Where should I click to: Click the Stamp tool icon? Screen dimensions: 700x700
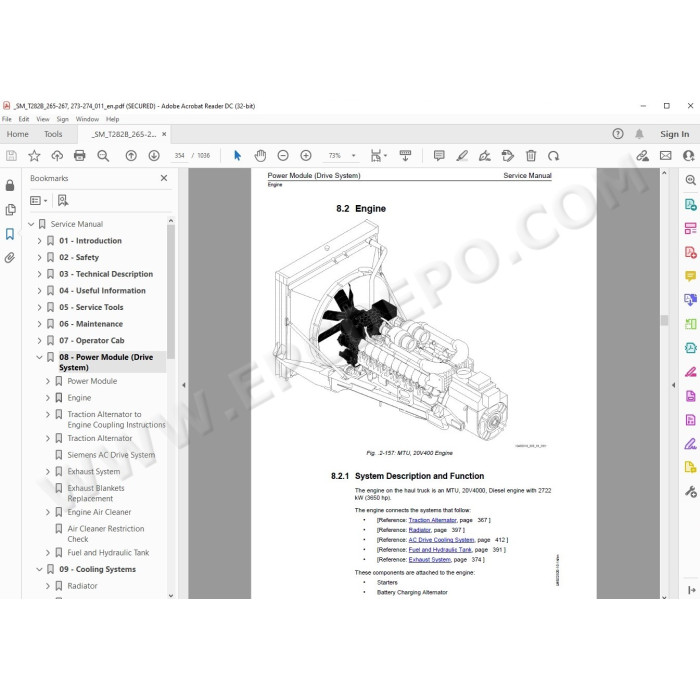coord(508,155)
